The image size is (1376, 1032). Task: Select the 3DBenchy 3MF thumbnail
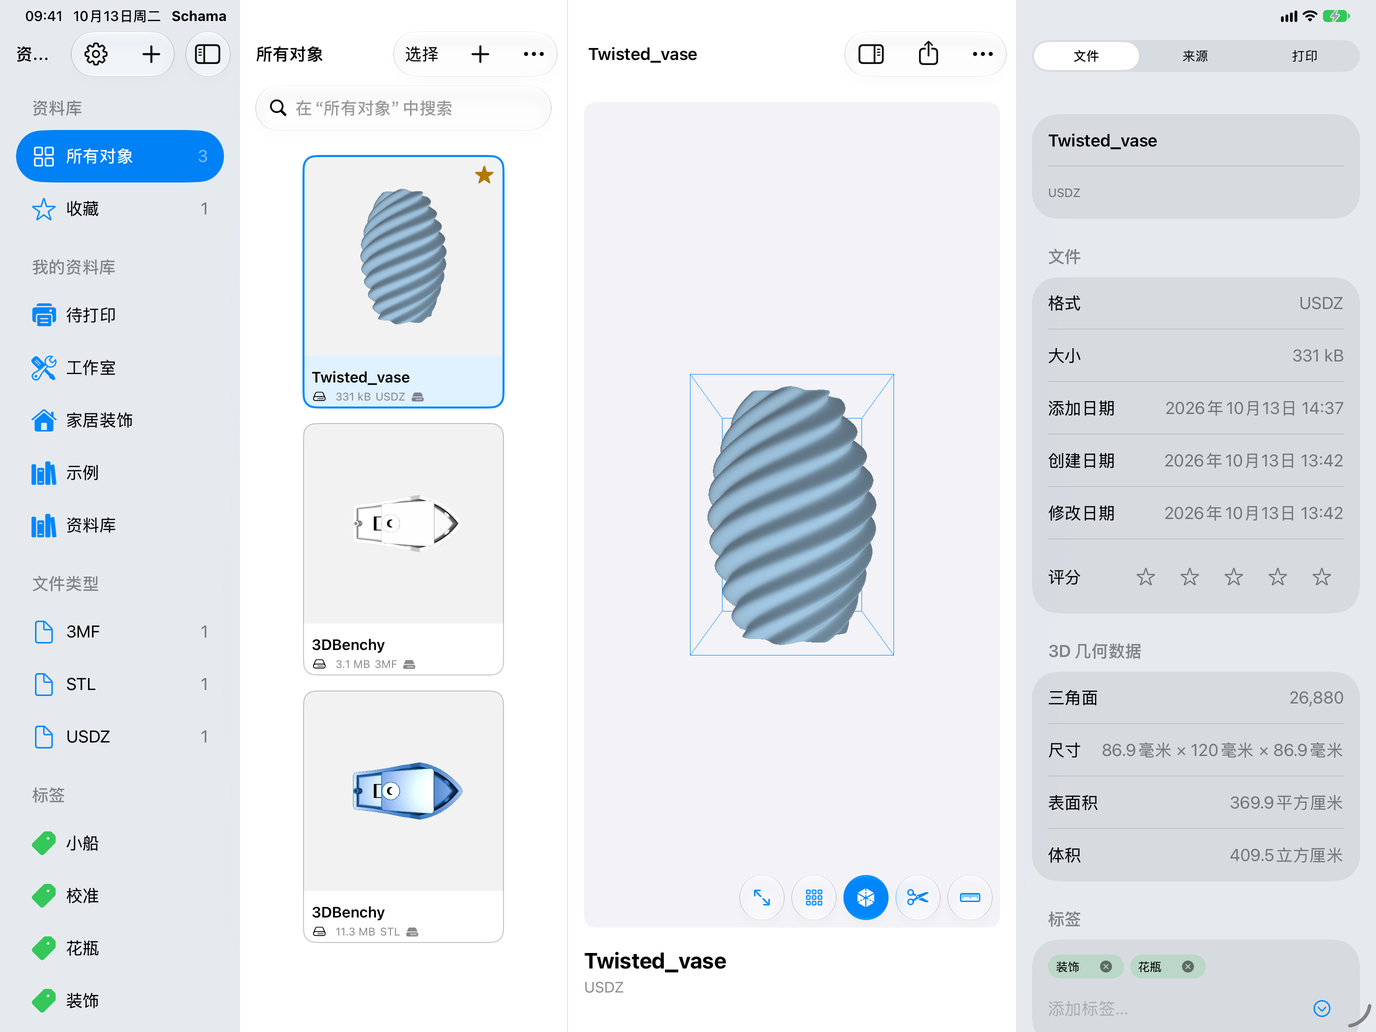tap(403, 524)
